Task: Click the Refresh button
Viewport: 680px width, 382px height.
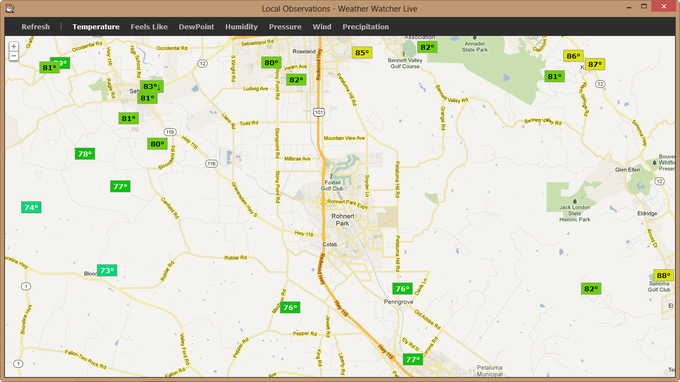Action: point(36,27)
